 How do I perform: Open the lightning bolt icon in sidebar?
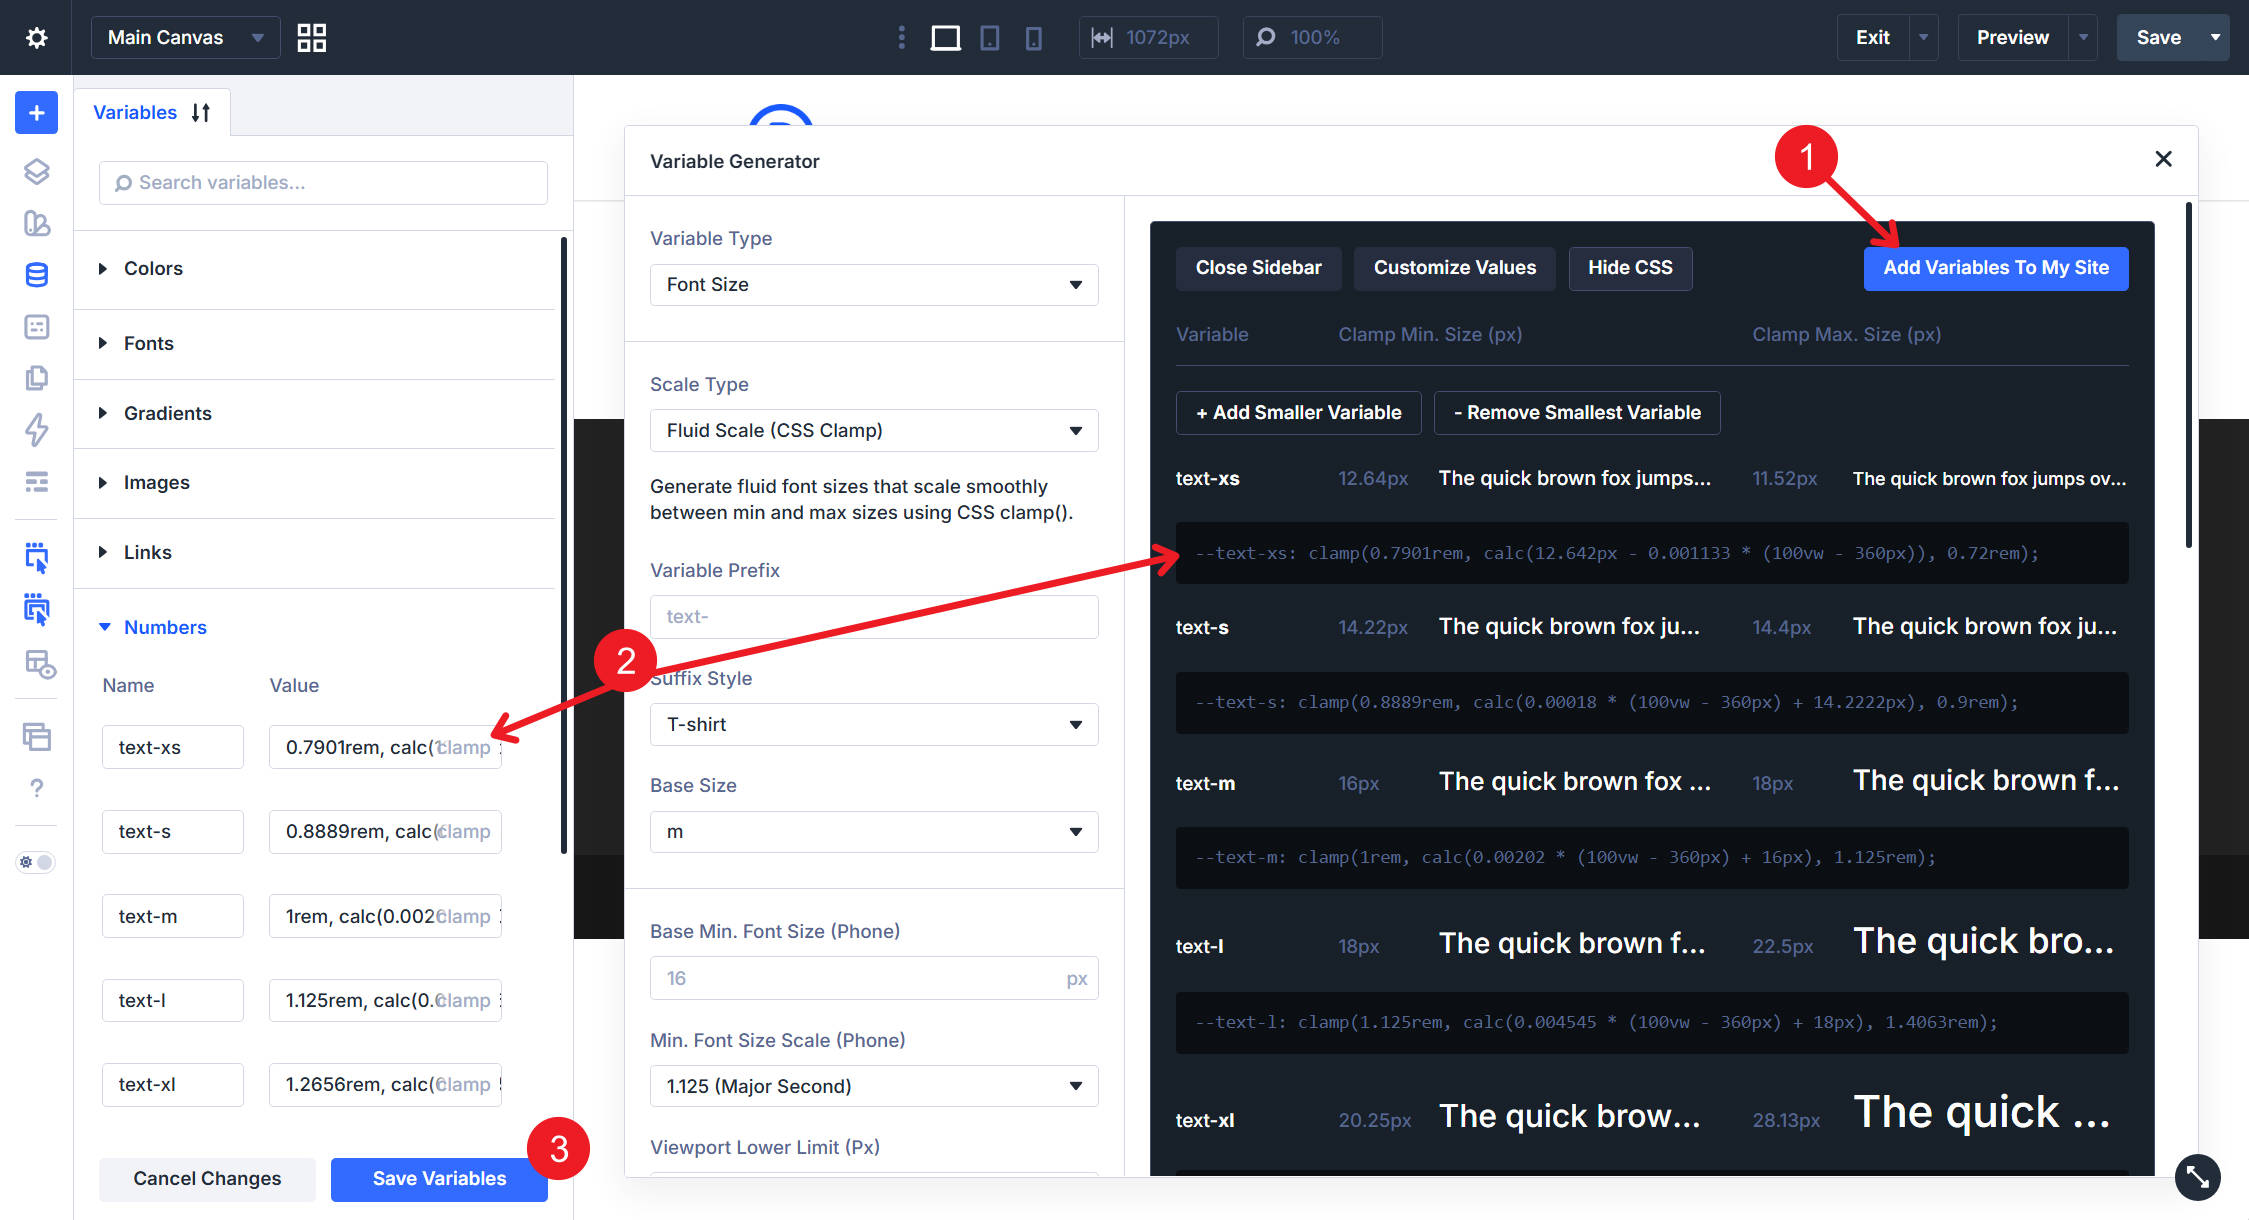coord(36,430)
